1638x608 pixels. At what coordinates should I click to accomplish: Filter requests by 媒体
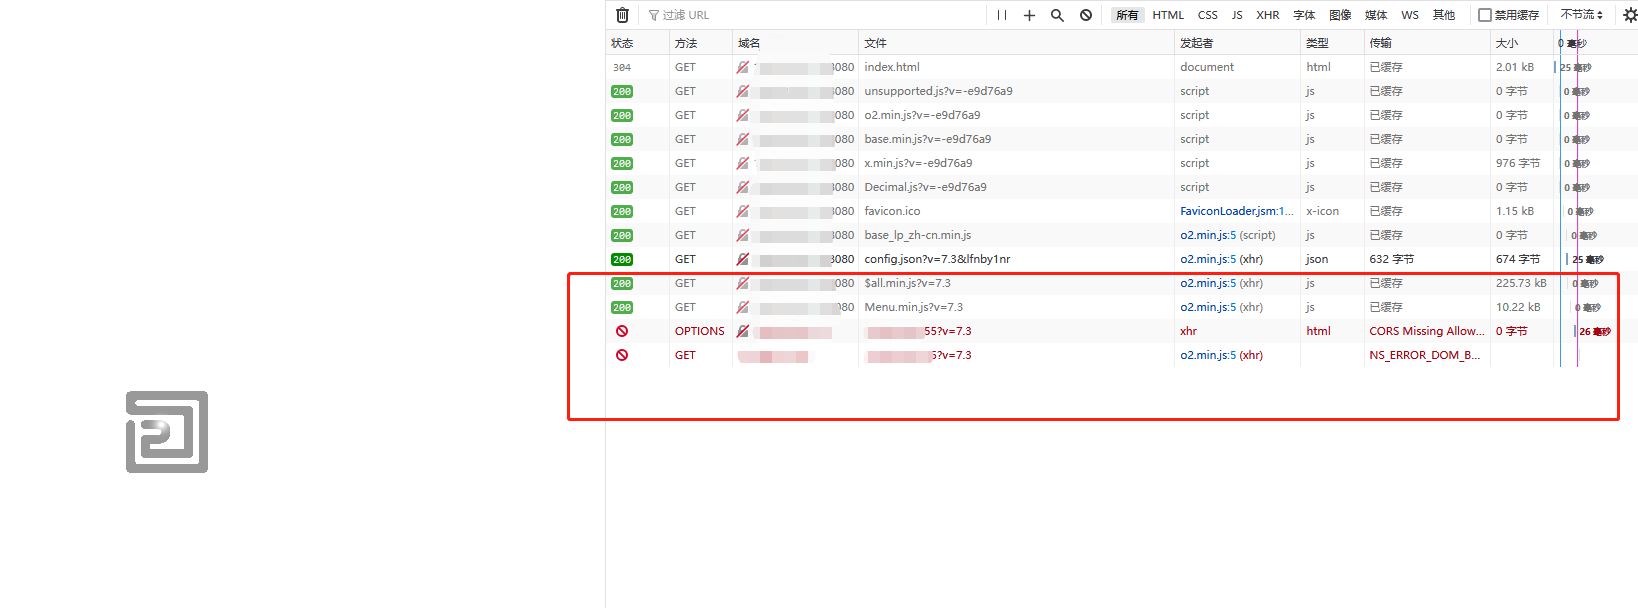pyautogui.click(x=1376, y=15)
